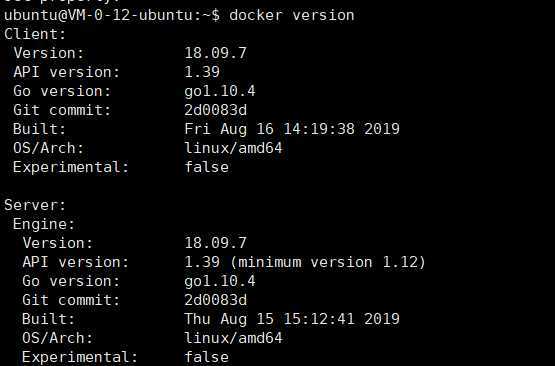Click the 'Server:' section heading
The image size is (555, 366).
[x=35, y=205]
